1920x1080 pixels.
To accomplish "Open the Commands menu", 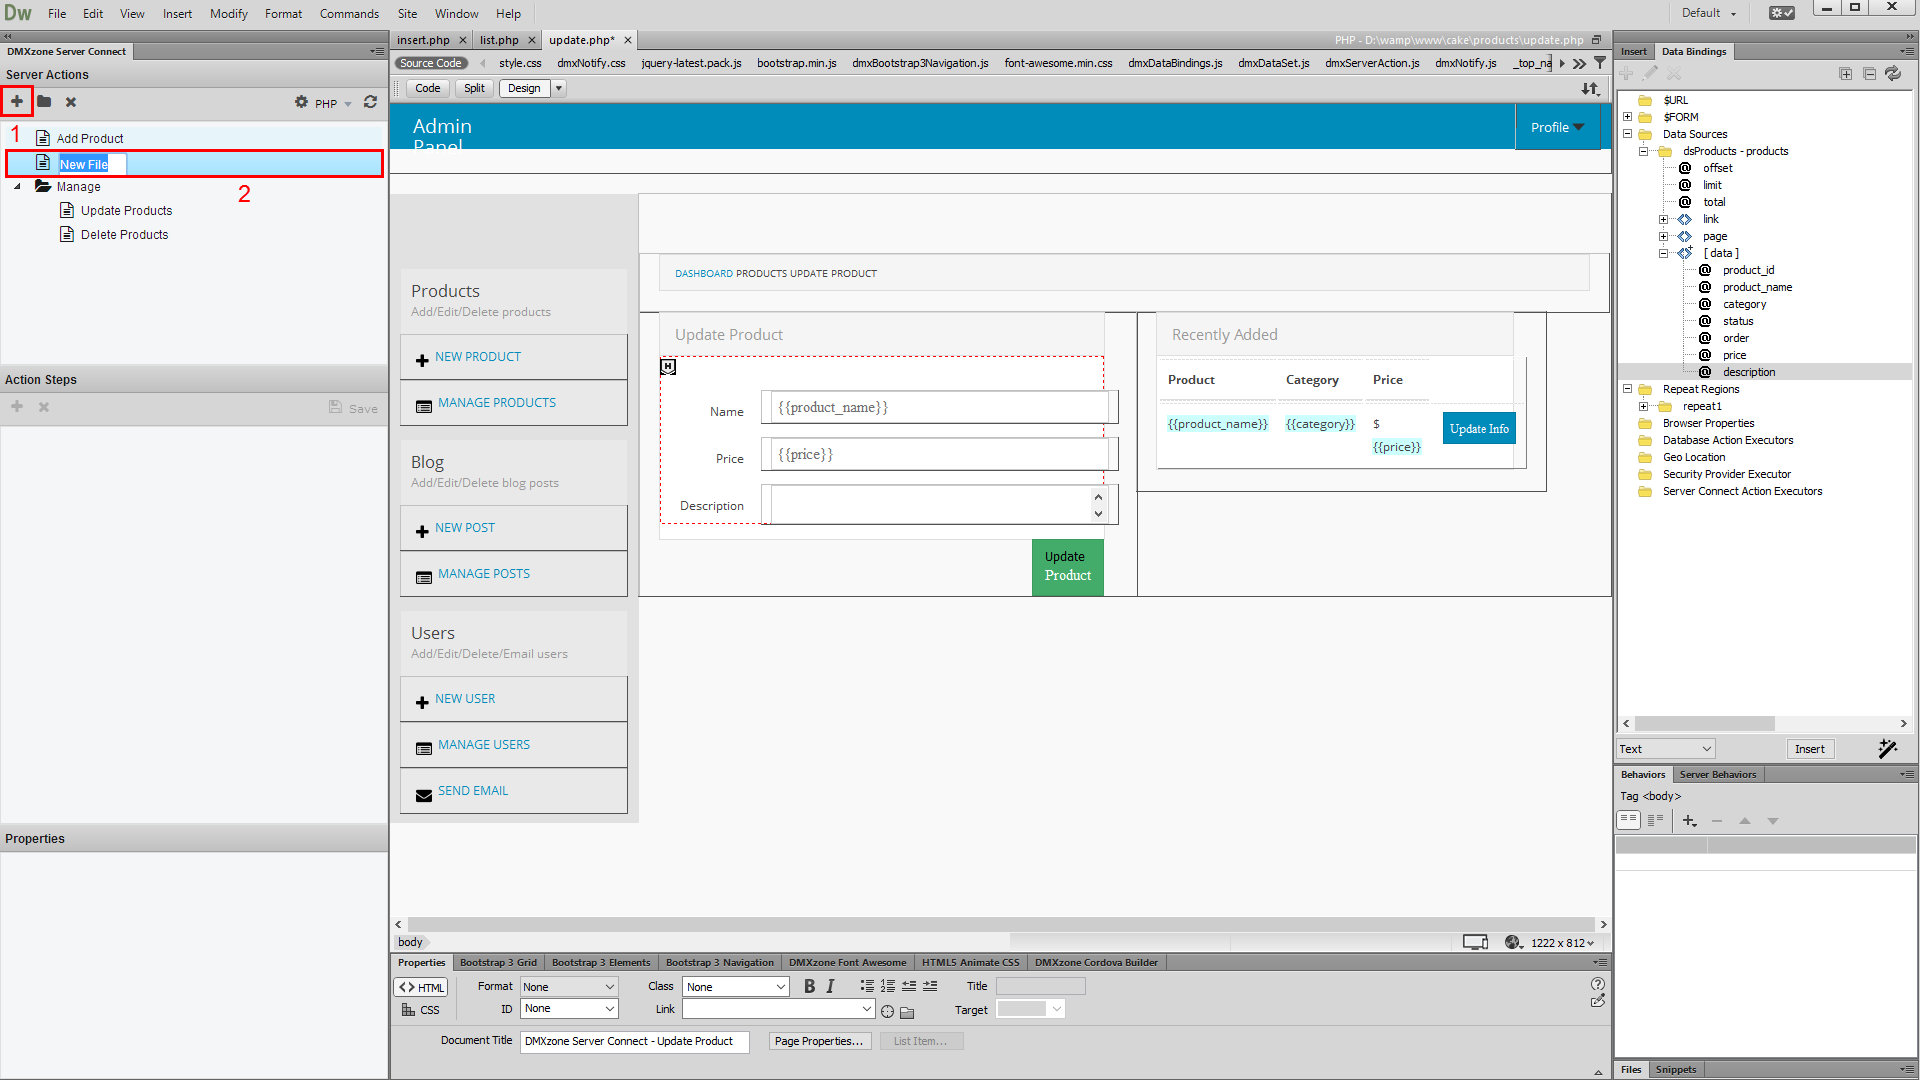I will click(349, 14).
